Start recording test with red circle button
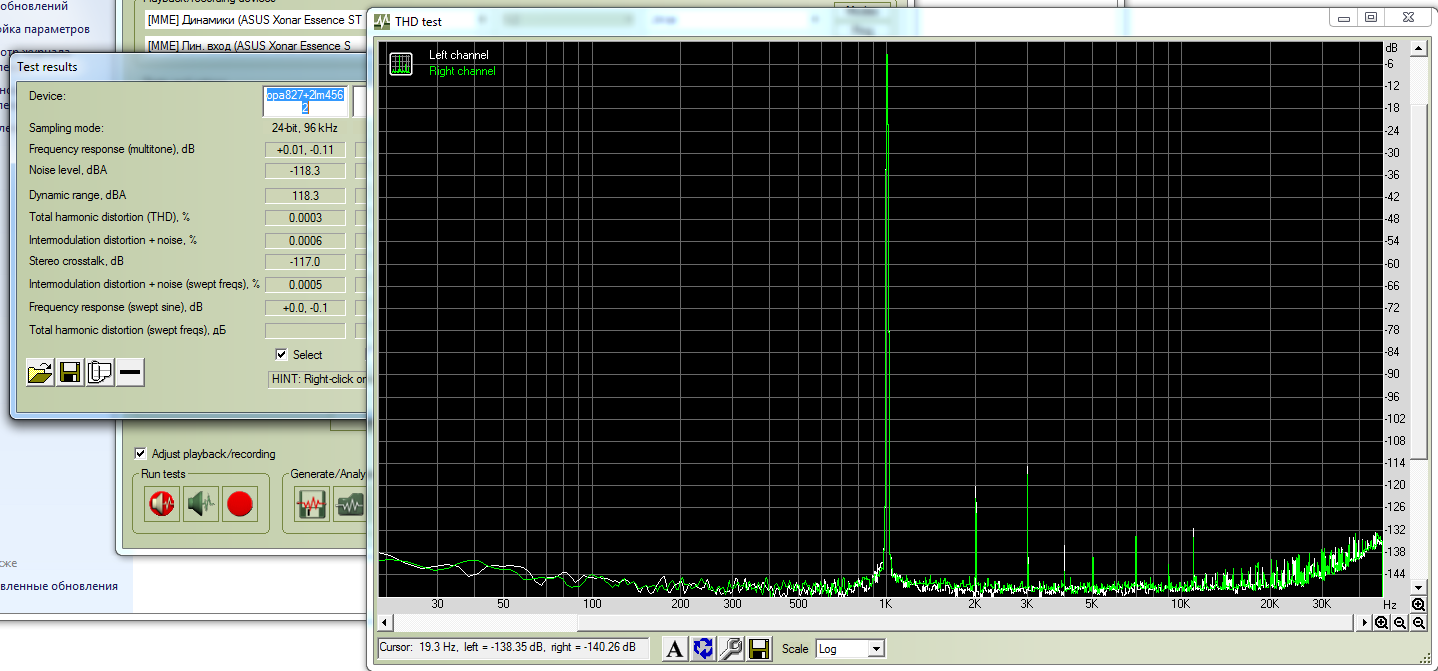 pos(239,504)
